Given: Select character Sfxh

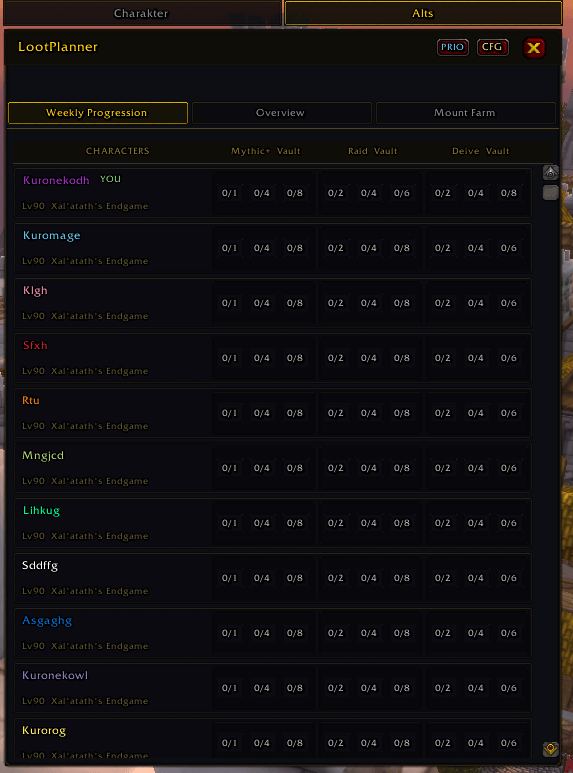Looking at the screenshot, I should pyautogui.click(x=35, y=346).
